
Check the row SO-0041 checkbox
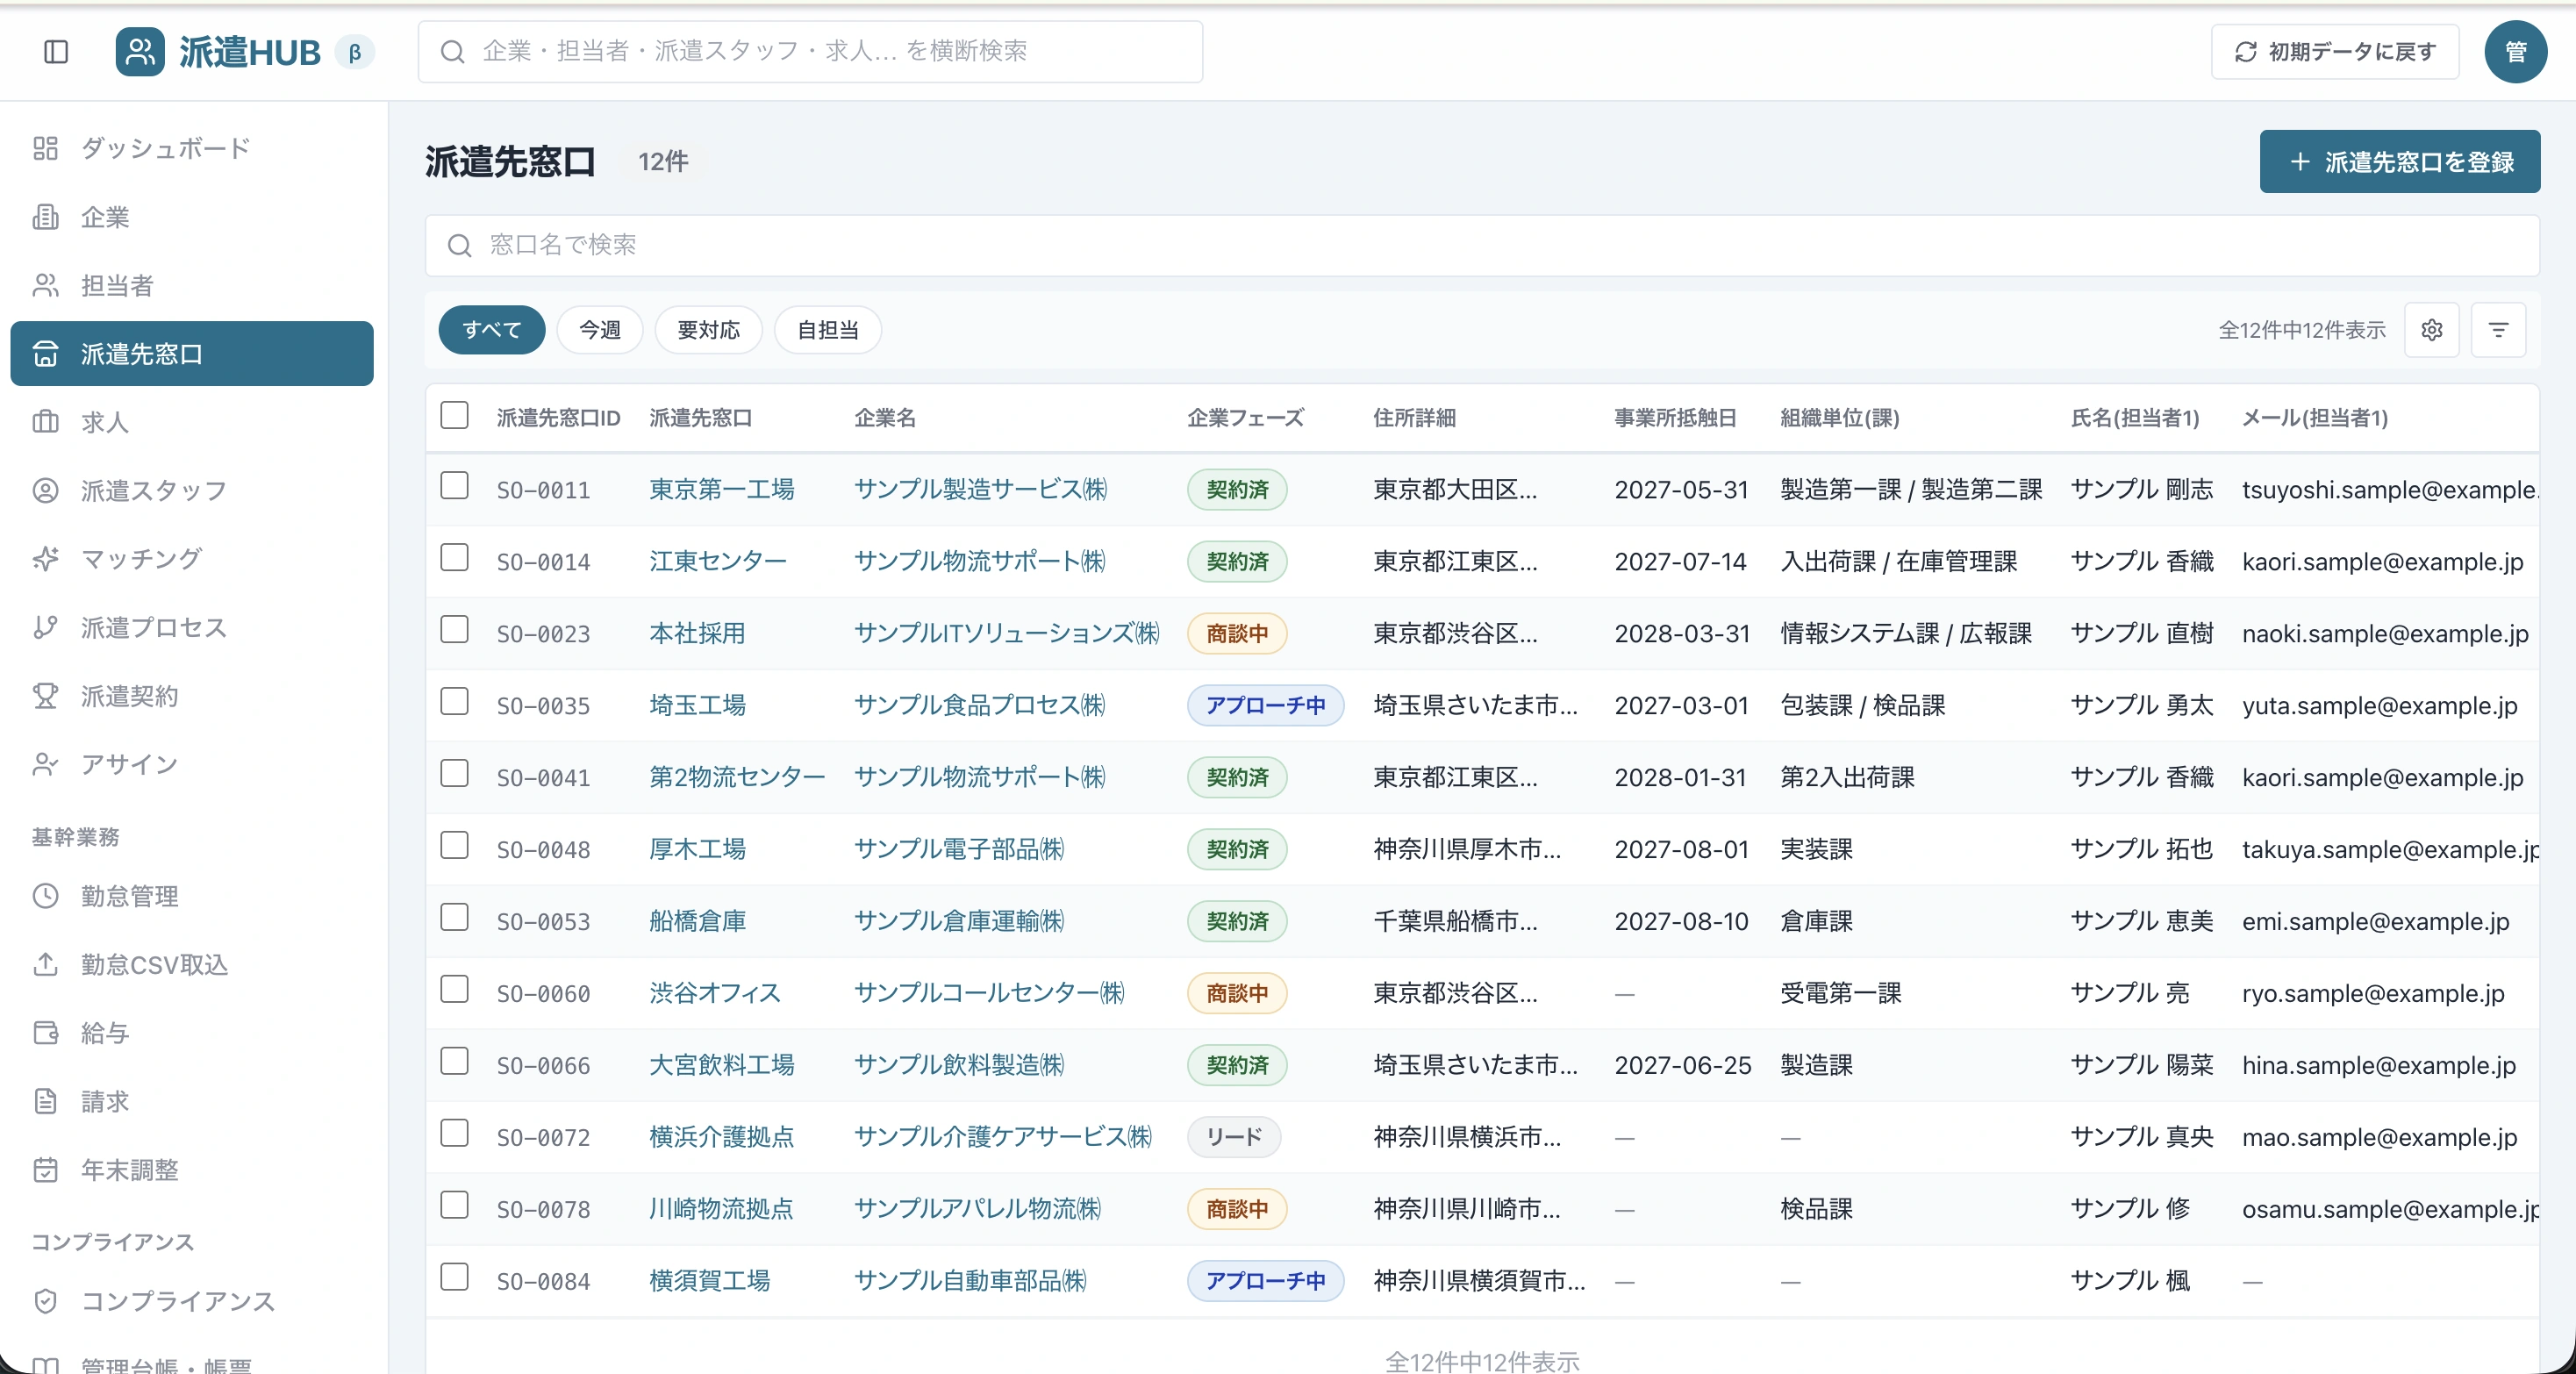(454, 774)
